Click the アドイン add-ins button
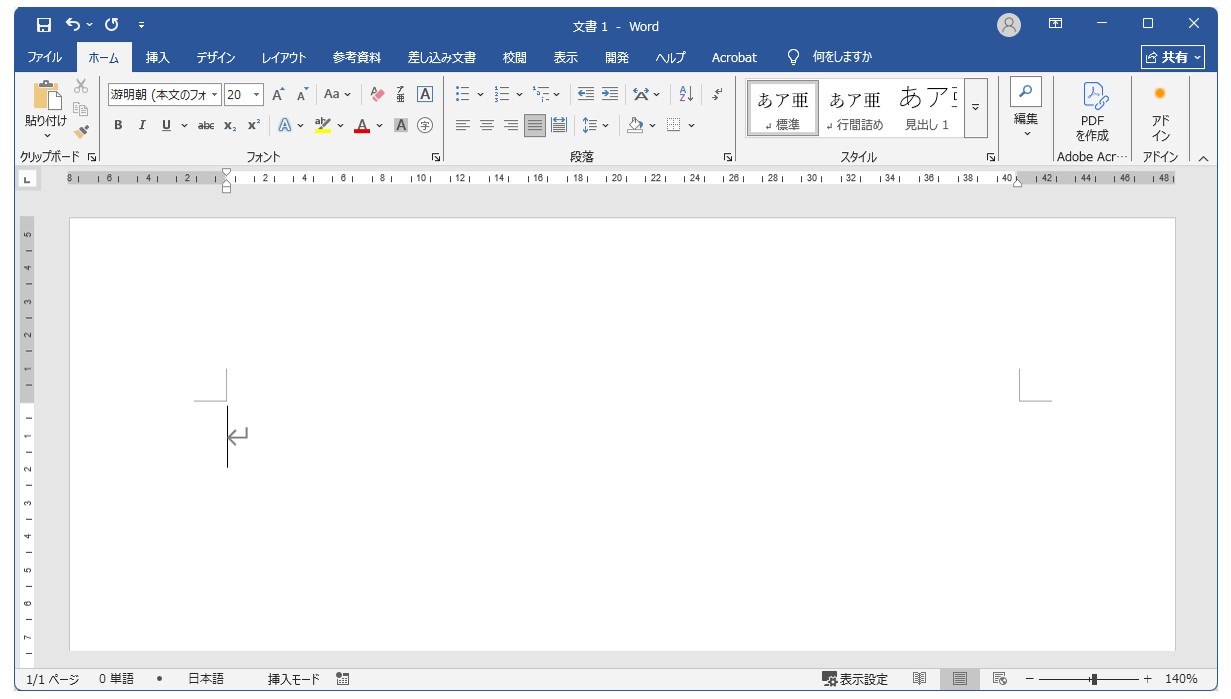This screenshot has height=699, width=1231. coord(1160,113)
